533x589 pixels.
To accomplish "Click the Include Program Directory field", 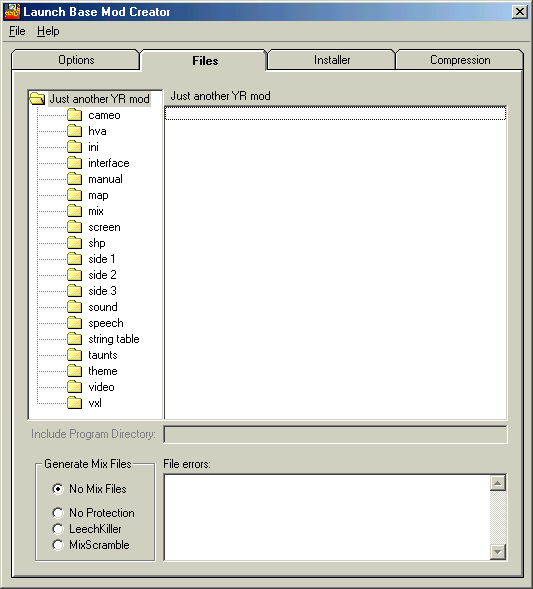I will tap(335, 434).
